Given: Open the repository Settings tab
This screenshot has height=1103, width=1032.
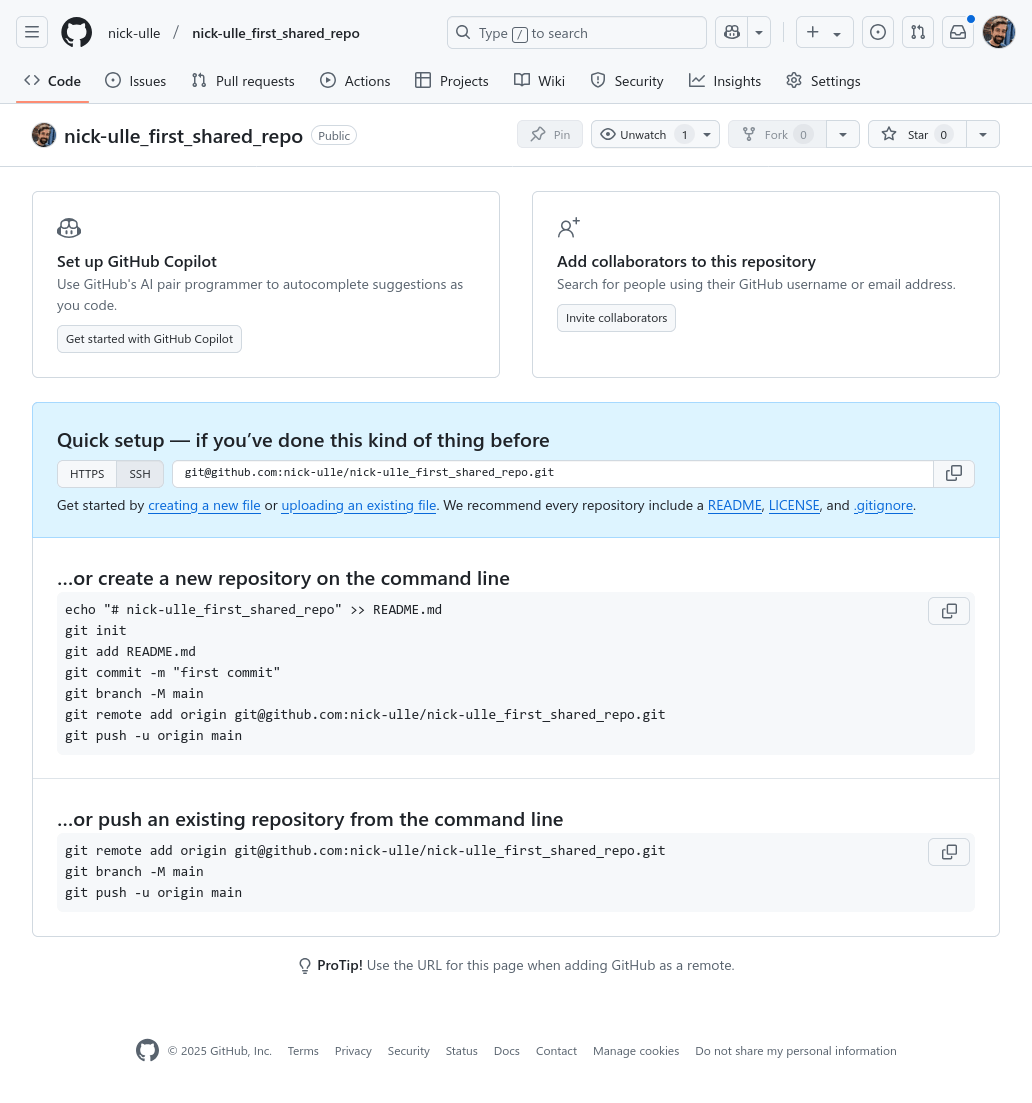Looking at the screenshot, I should coord(822,81).
